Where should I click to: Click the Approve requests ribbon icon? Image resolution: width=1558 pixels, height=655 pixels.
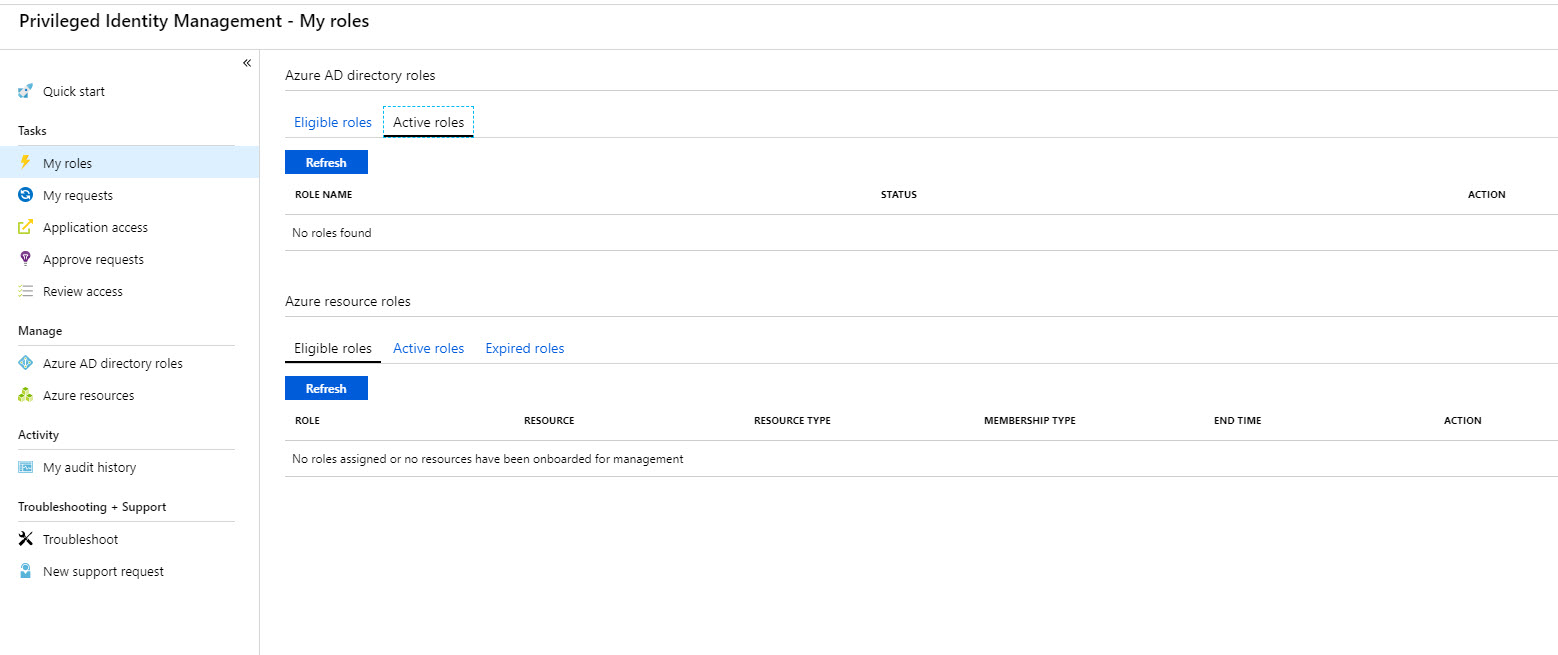tap(26, 259)
